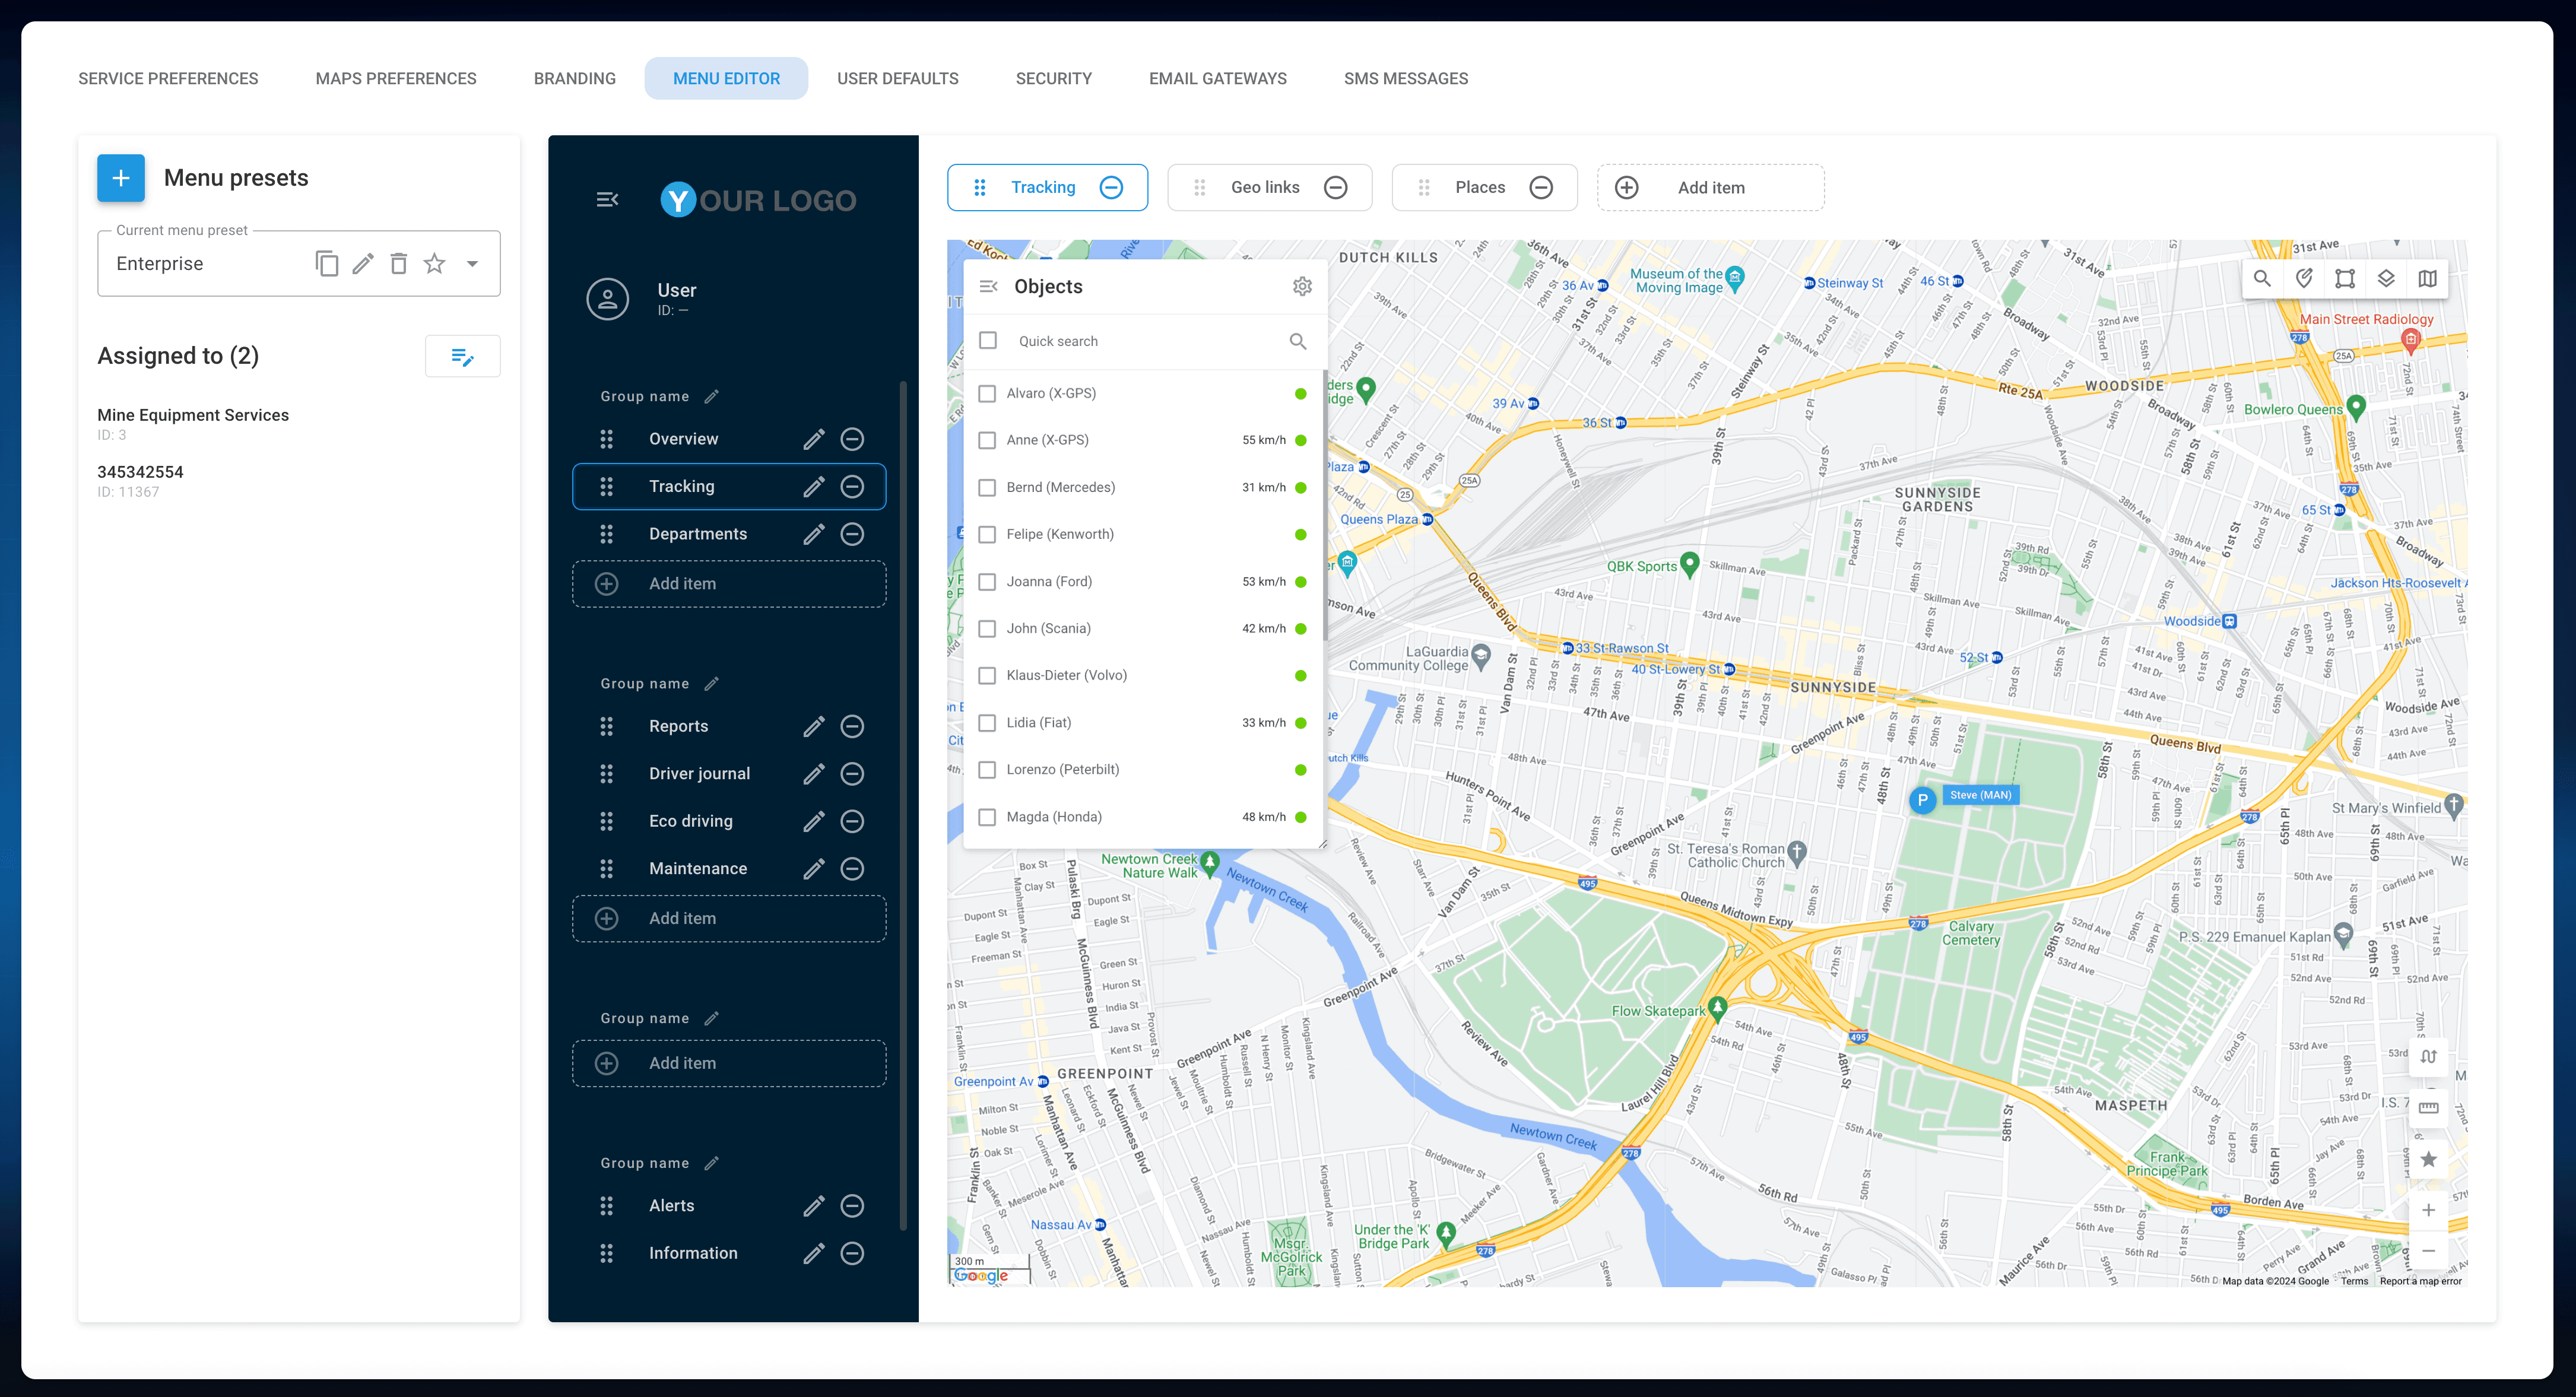Switch to the Security tab
Viewport: 2576px width, 1397px height.
(x=1054, y=78)
